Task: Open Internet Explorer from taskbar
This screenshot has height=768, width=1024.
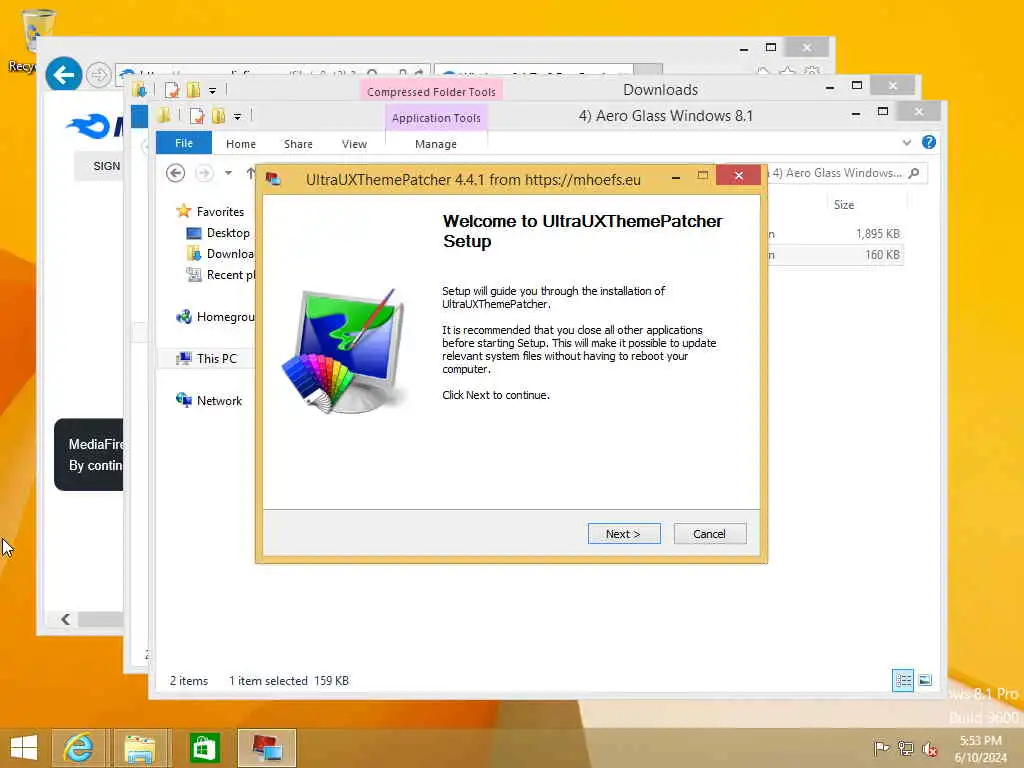Action: coord(78,748)
